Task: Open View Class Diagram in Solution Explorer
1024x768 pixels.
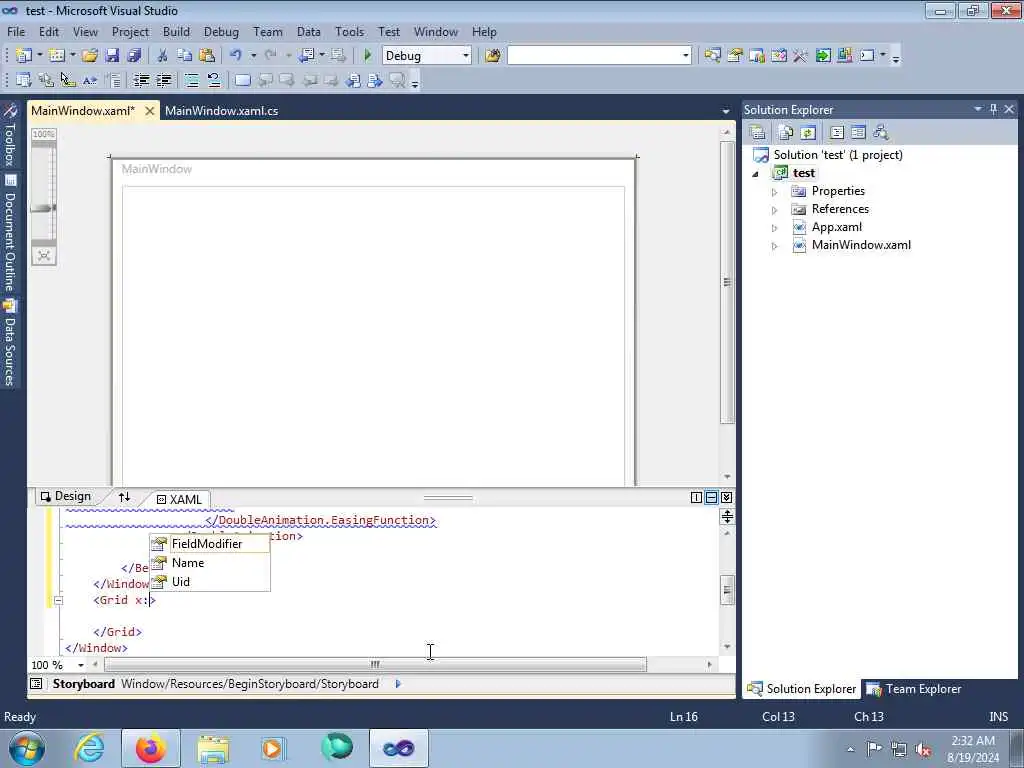Action: pyautogui.click(x=880, y=133)
